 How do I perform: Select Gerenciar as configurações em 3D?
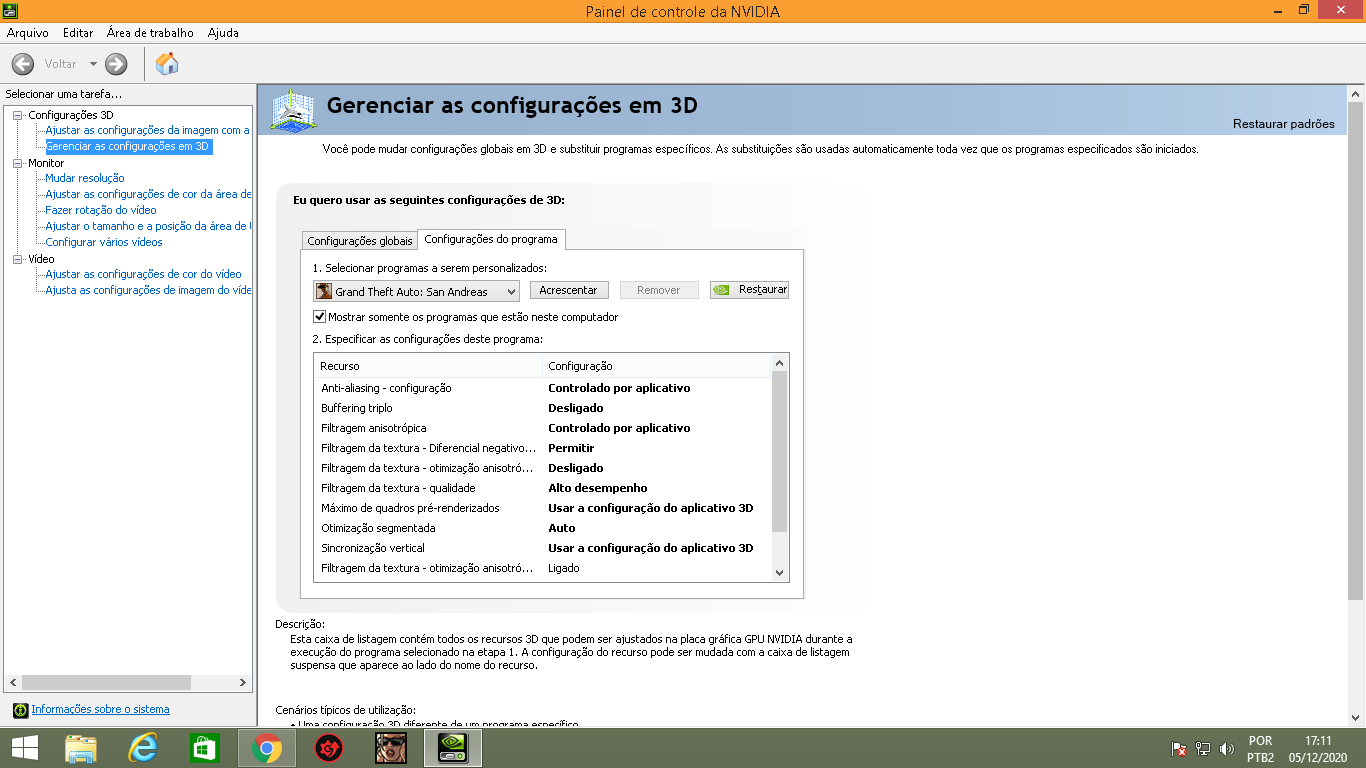128,146
